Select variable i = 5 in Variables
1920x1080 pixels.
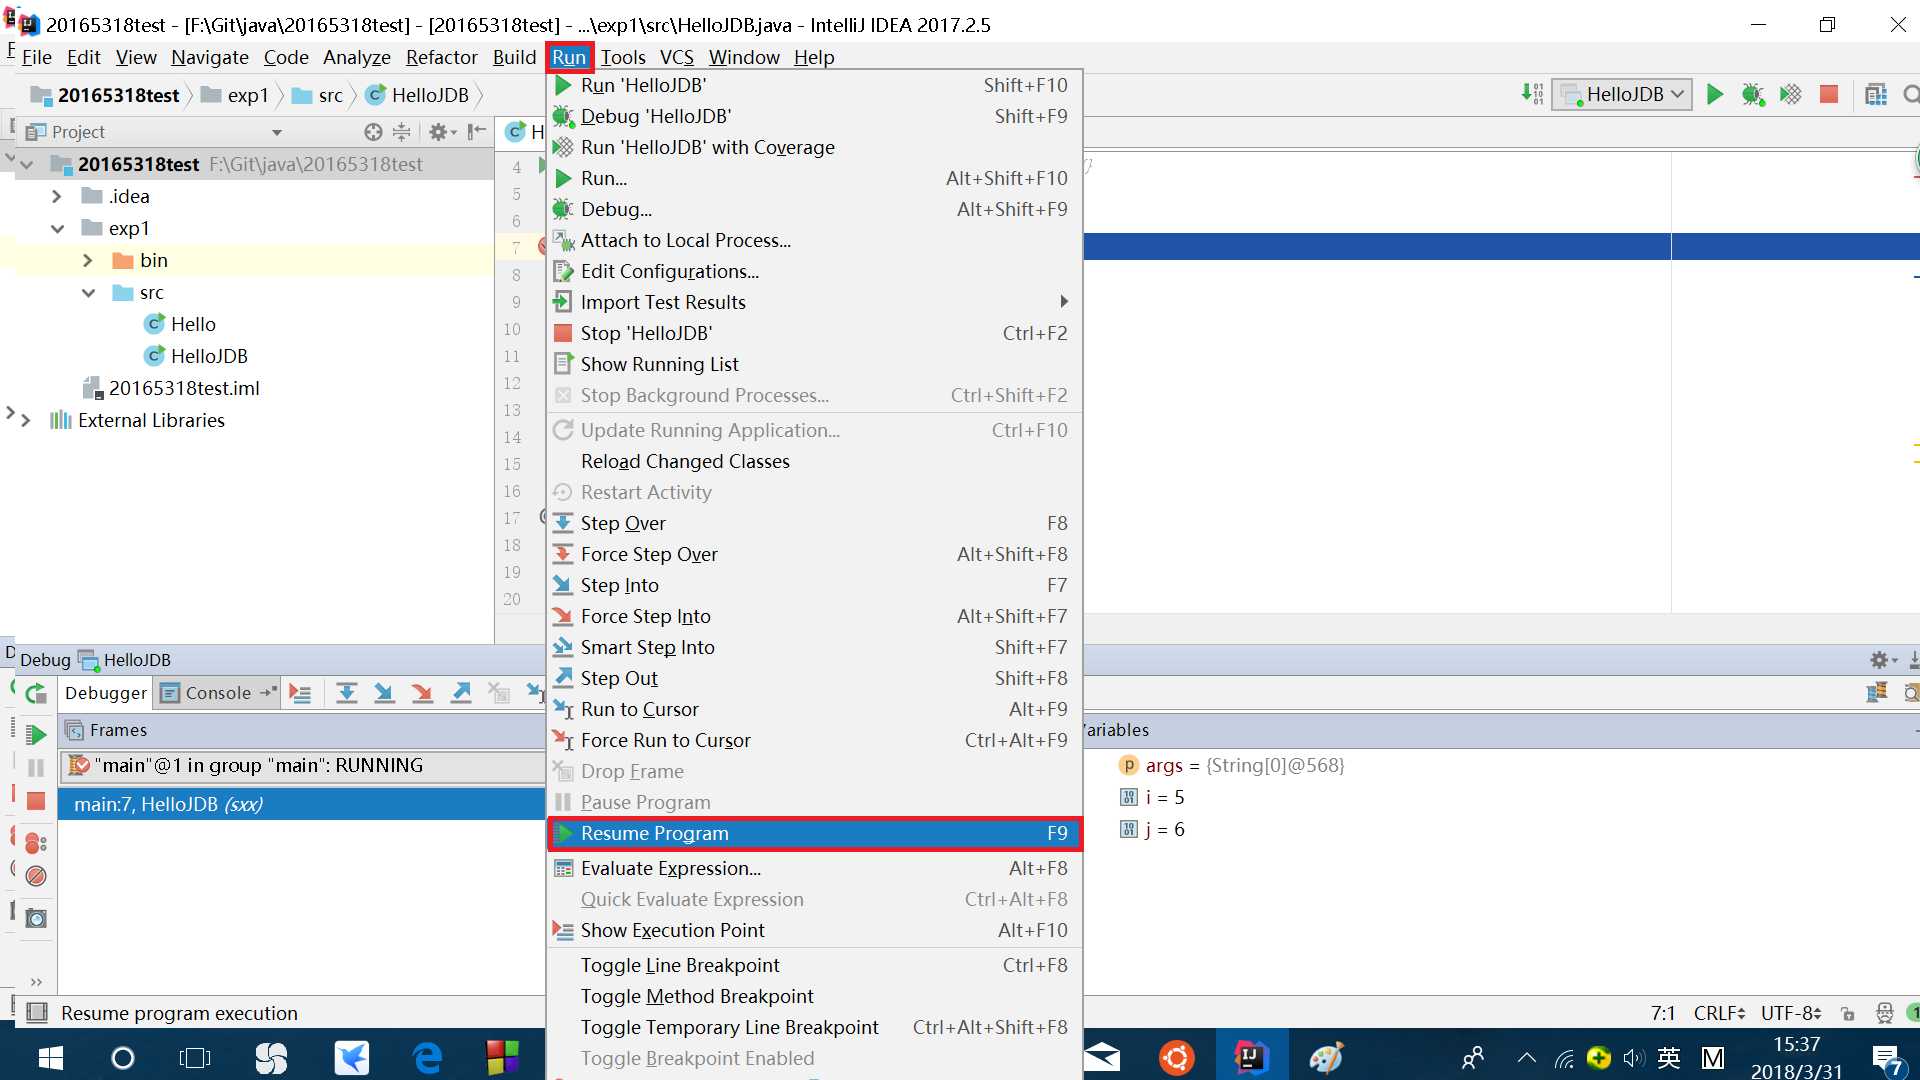(1153, 797)
